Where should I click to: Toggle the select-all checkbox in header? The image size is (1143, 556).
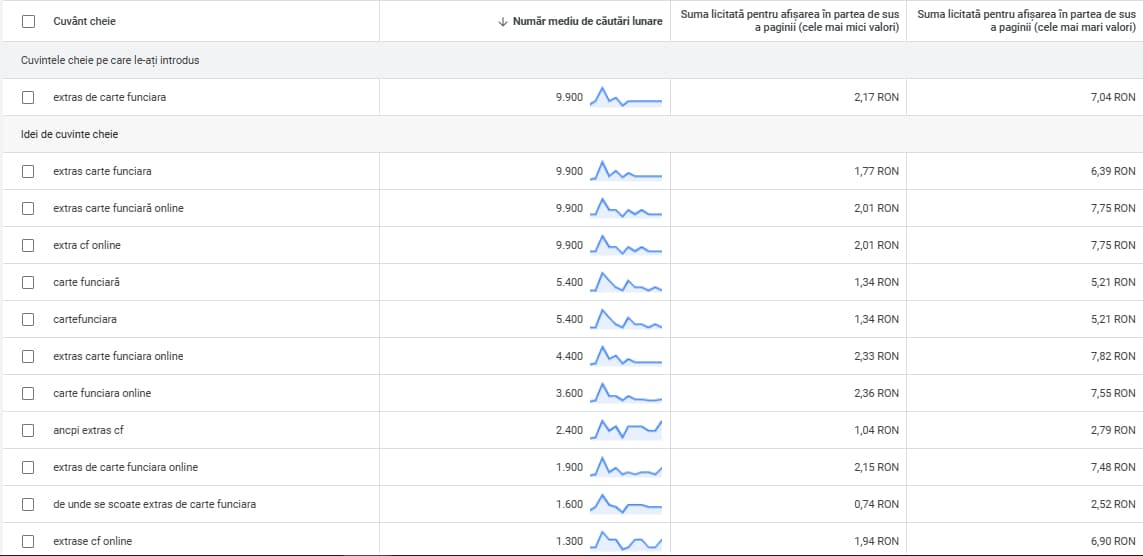(x=28, y=21)
